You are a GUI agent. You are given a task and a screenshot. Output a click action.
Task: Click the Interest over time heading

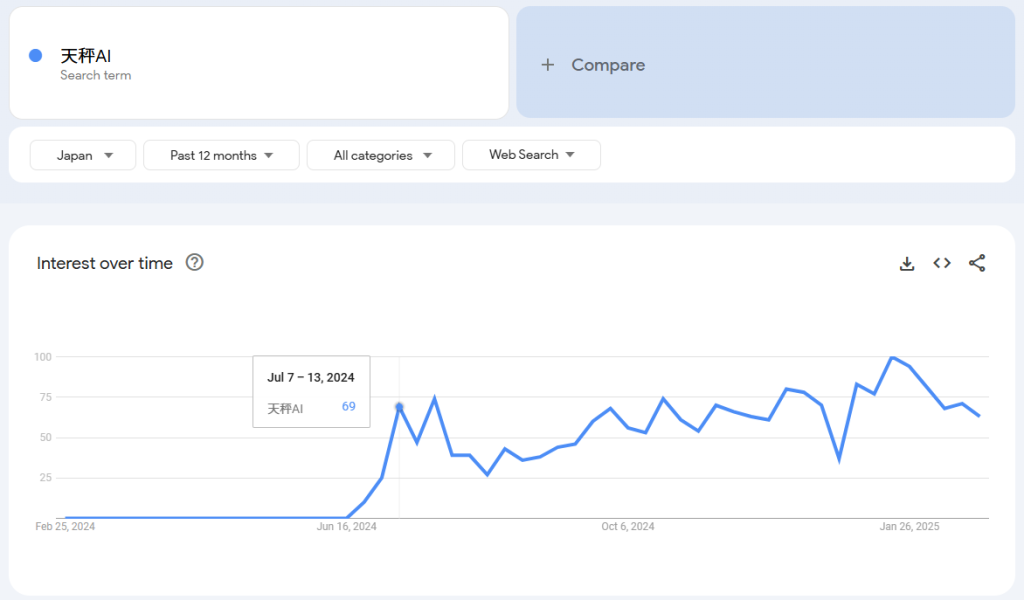point(105,263)
